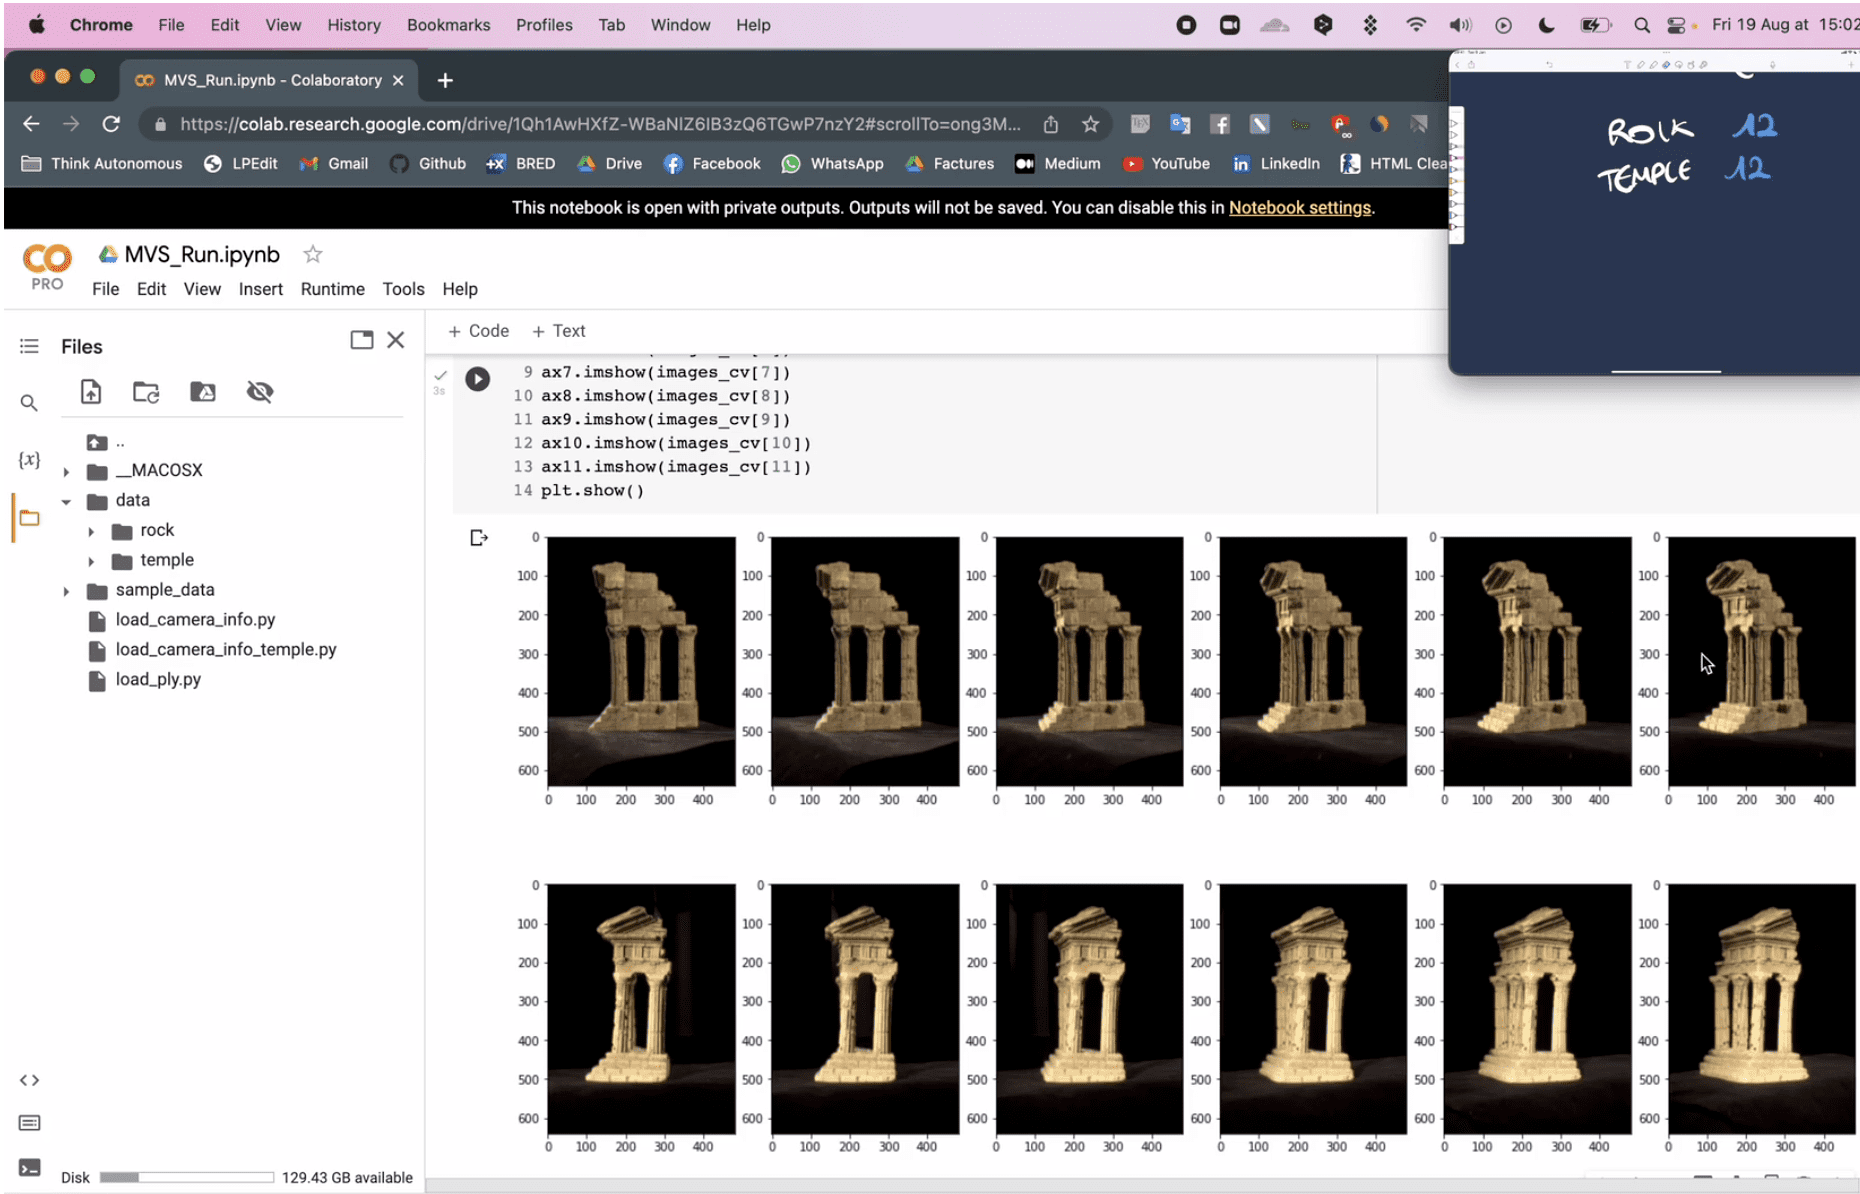This screenshot has height=1194, width=1860.
Task: Click the upload file icon in Files
Action: 91,392
